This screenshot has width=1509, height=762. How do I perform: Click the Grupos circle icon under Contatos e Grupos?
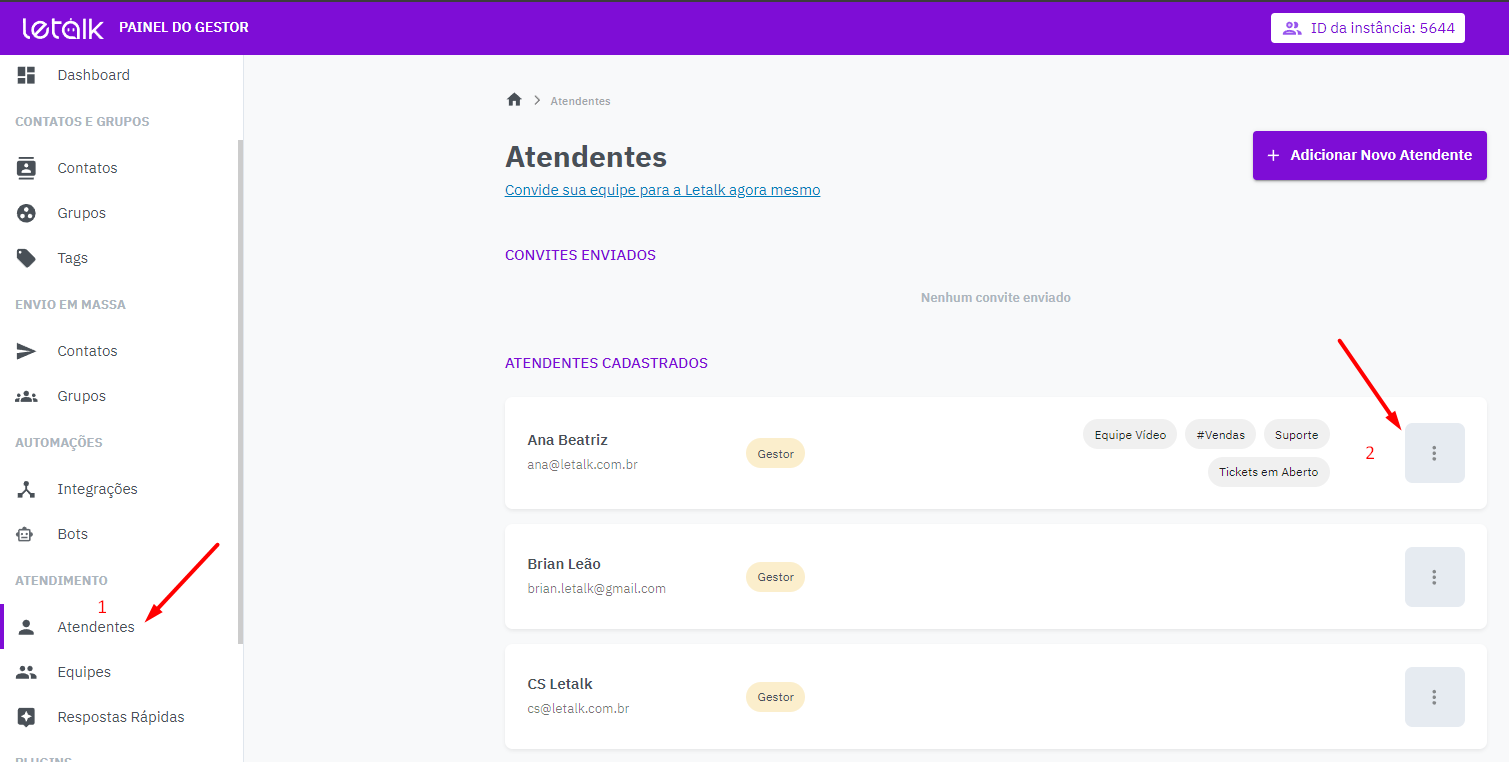26,213
